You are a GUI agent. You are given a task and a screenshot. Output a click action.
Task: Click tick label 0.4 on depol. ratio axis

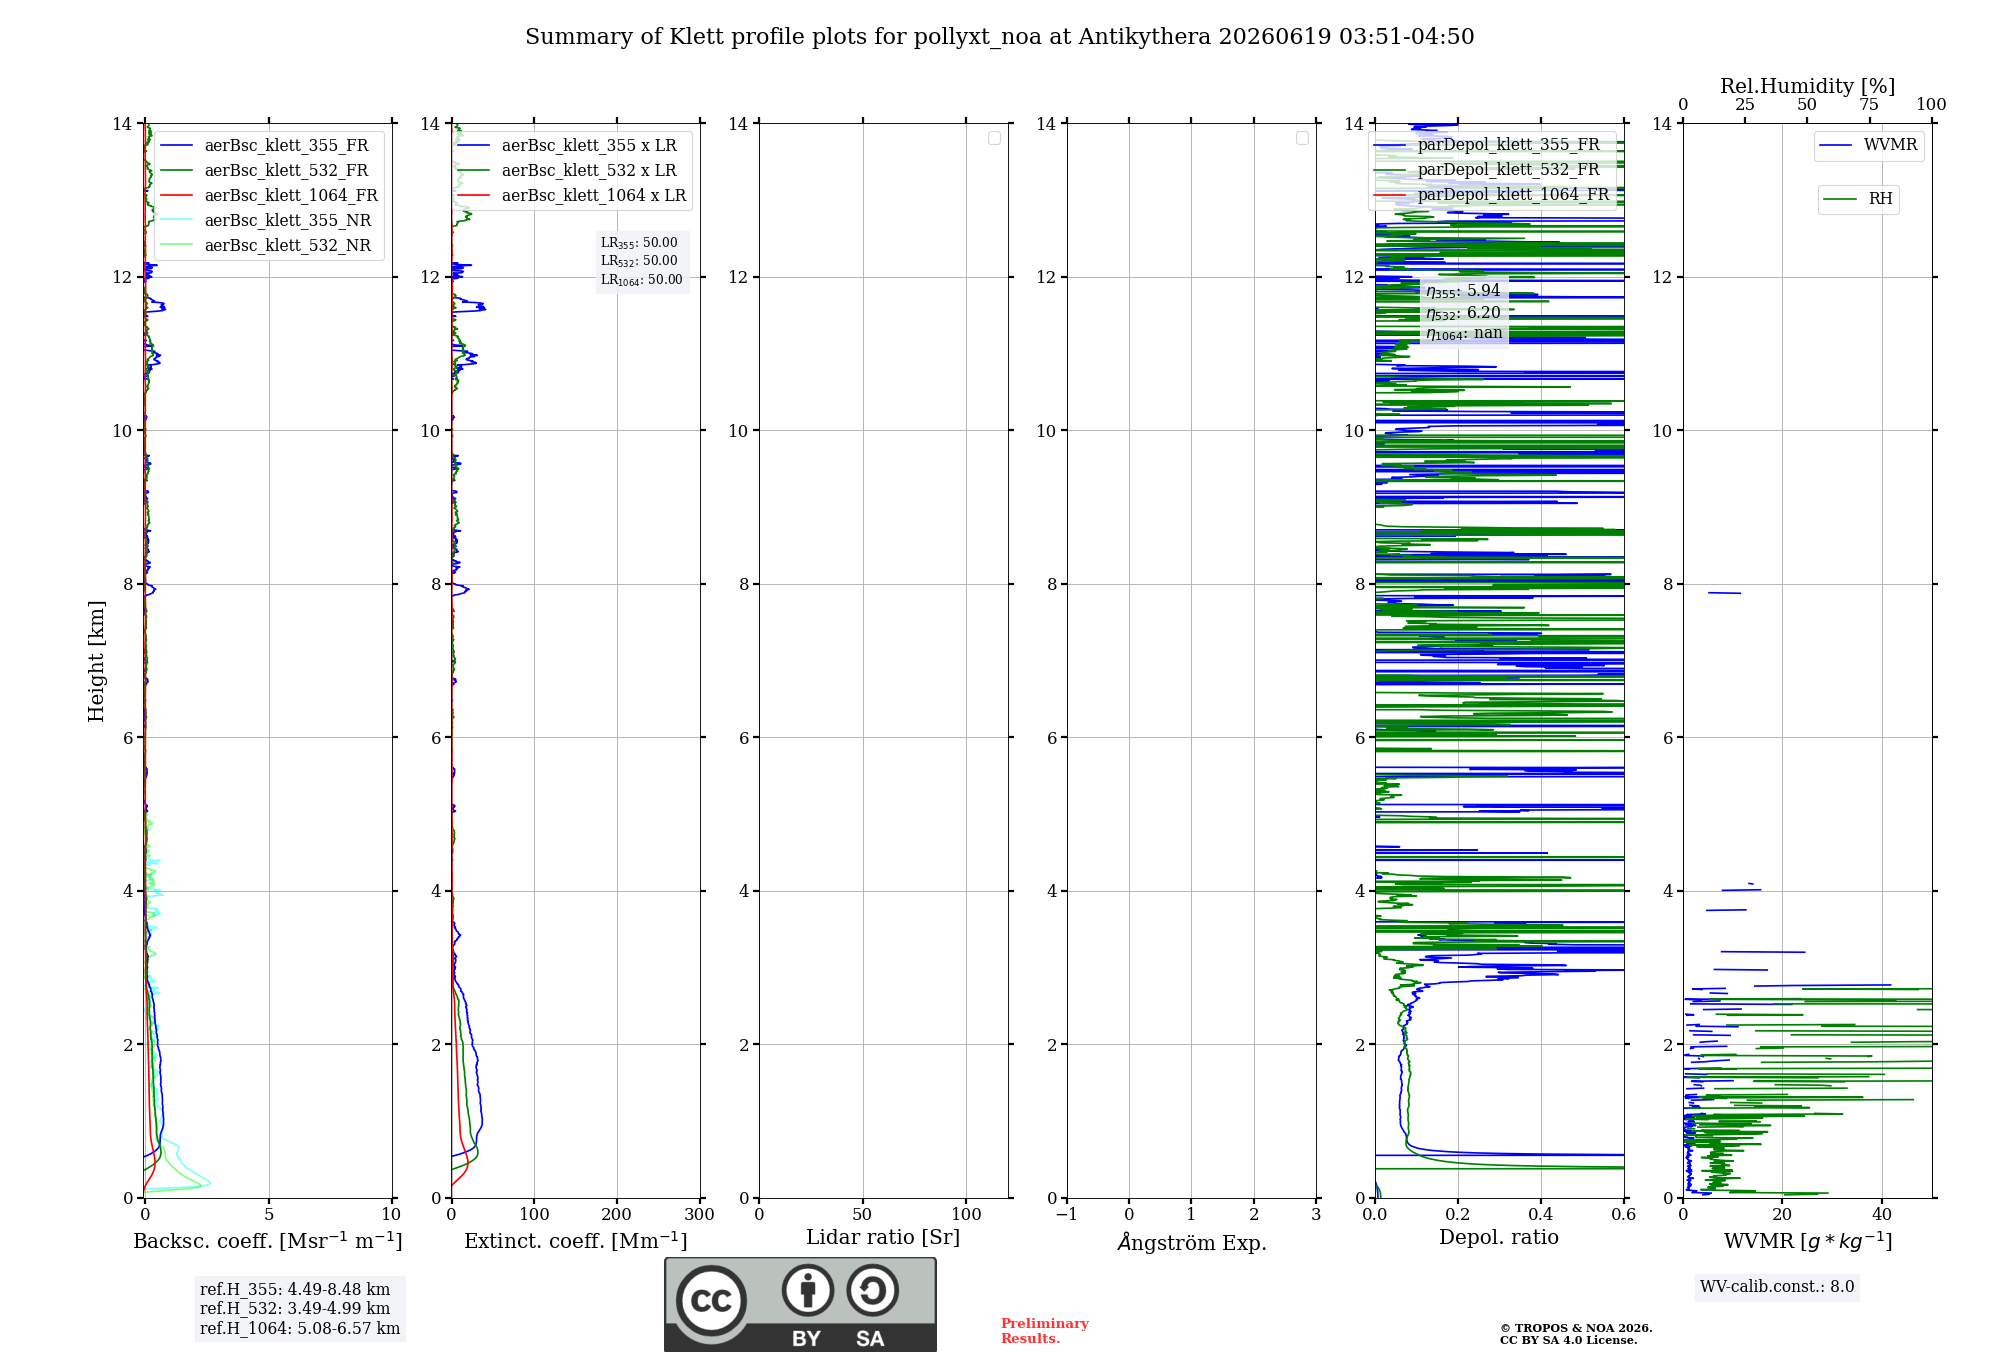point(1540,1215)
